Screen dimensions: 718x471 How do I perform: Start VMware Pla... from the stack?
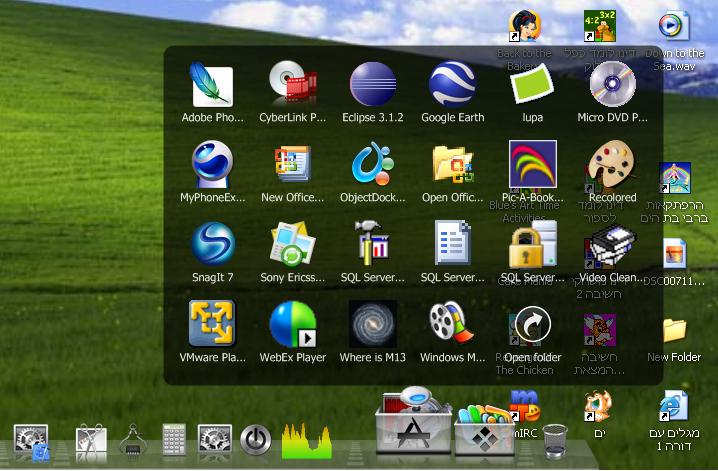(212, 323)
